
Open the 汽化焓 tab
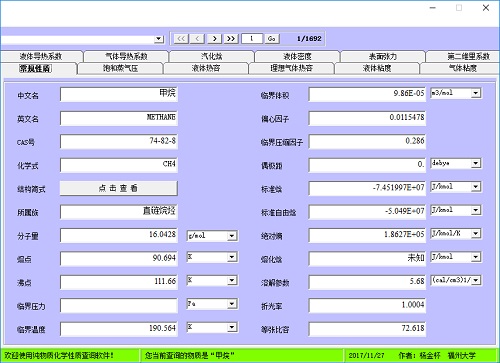pyautogui.click(x=212, y=56)
